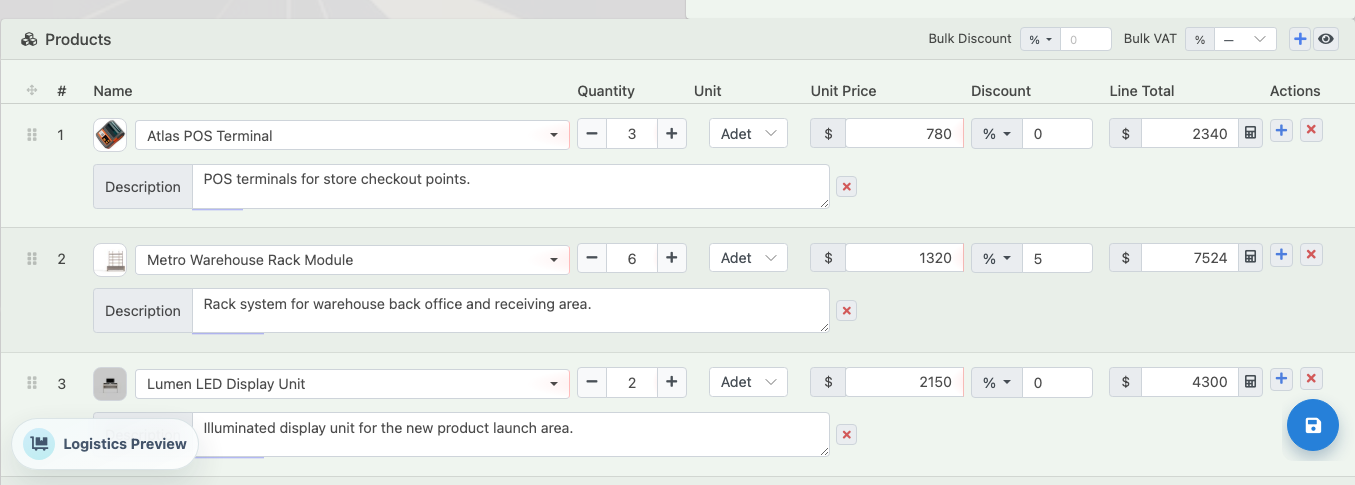Decrease quantity of Atlas POS Terminal

click(x=592, y=134)
